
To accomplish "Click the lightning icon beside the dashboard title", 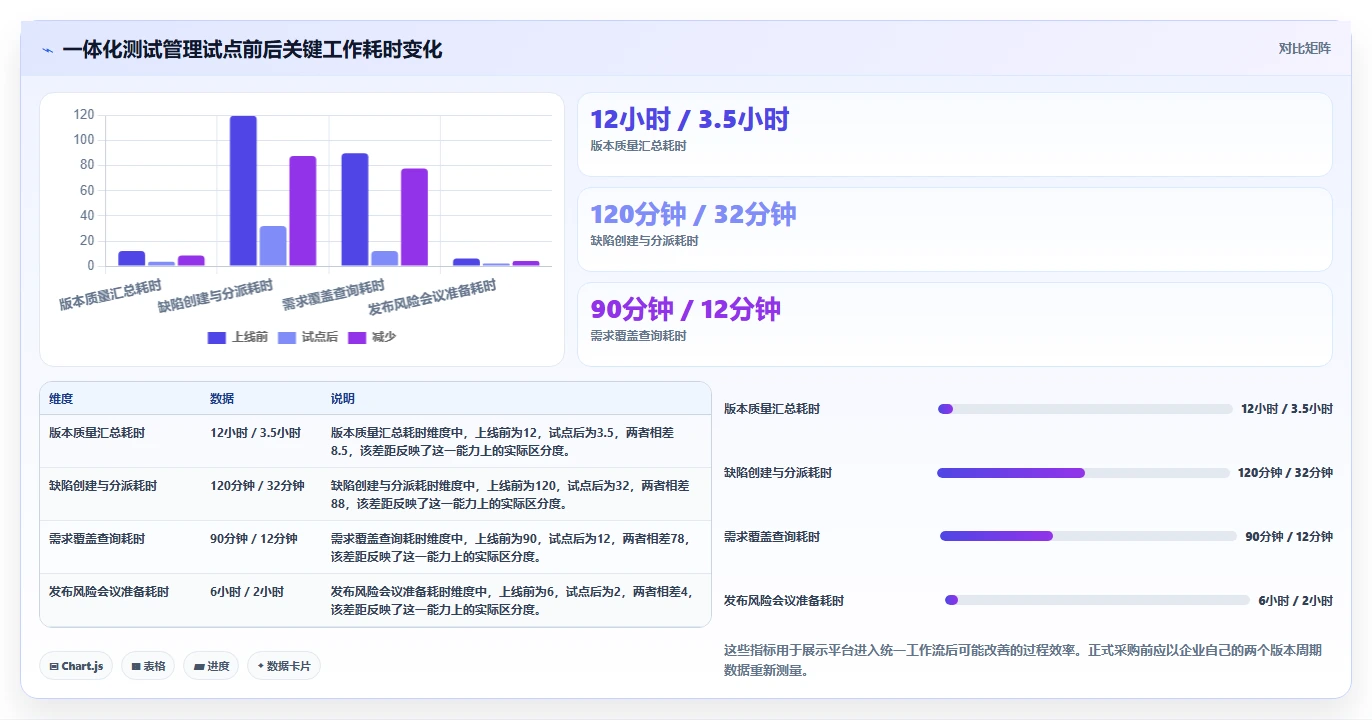I will pyautogui.click(x=47, y=50).
